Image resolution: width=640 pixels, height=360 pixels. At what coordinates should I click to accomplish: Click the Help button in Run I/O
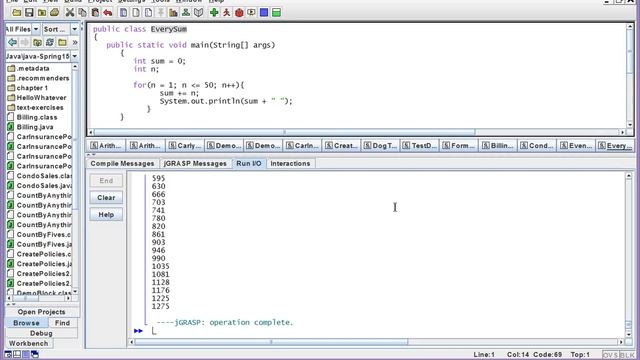click(x=106, y=215)
